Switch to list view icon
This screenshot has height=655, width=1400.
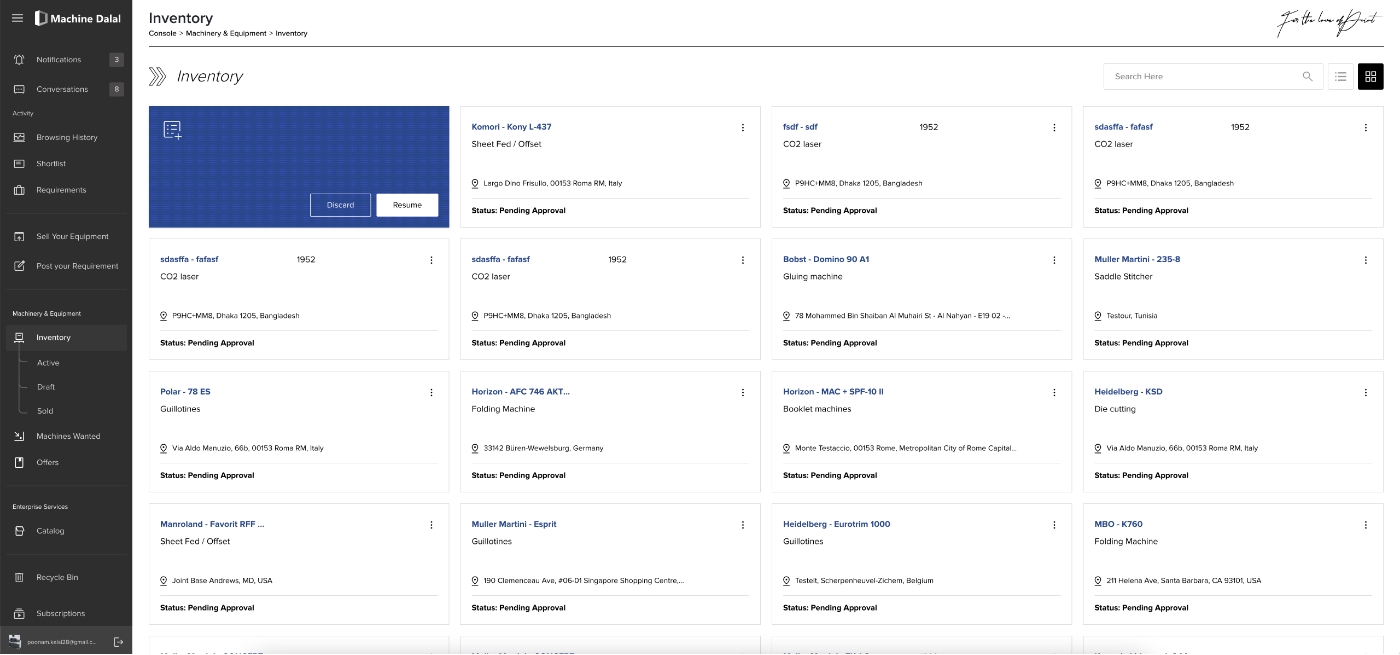pos(1341,76)
